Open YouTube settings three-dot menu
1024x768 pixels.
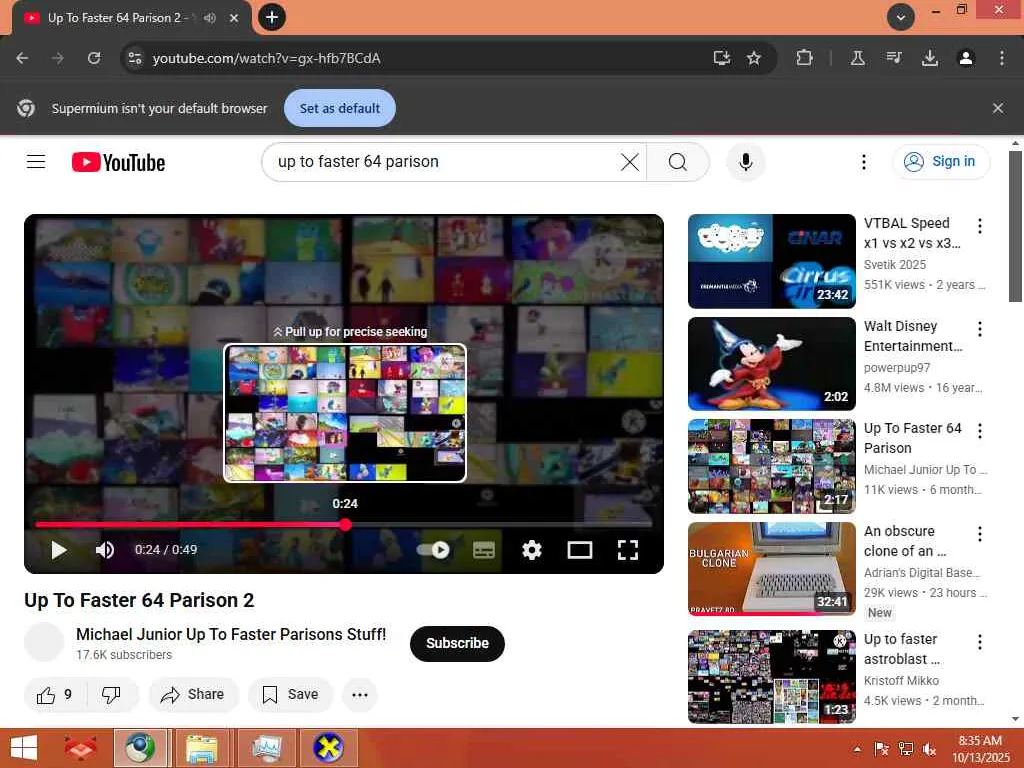point(863,162)
